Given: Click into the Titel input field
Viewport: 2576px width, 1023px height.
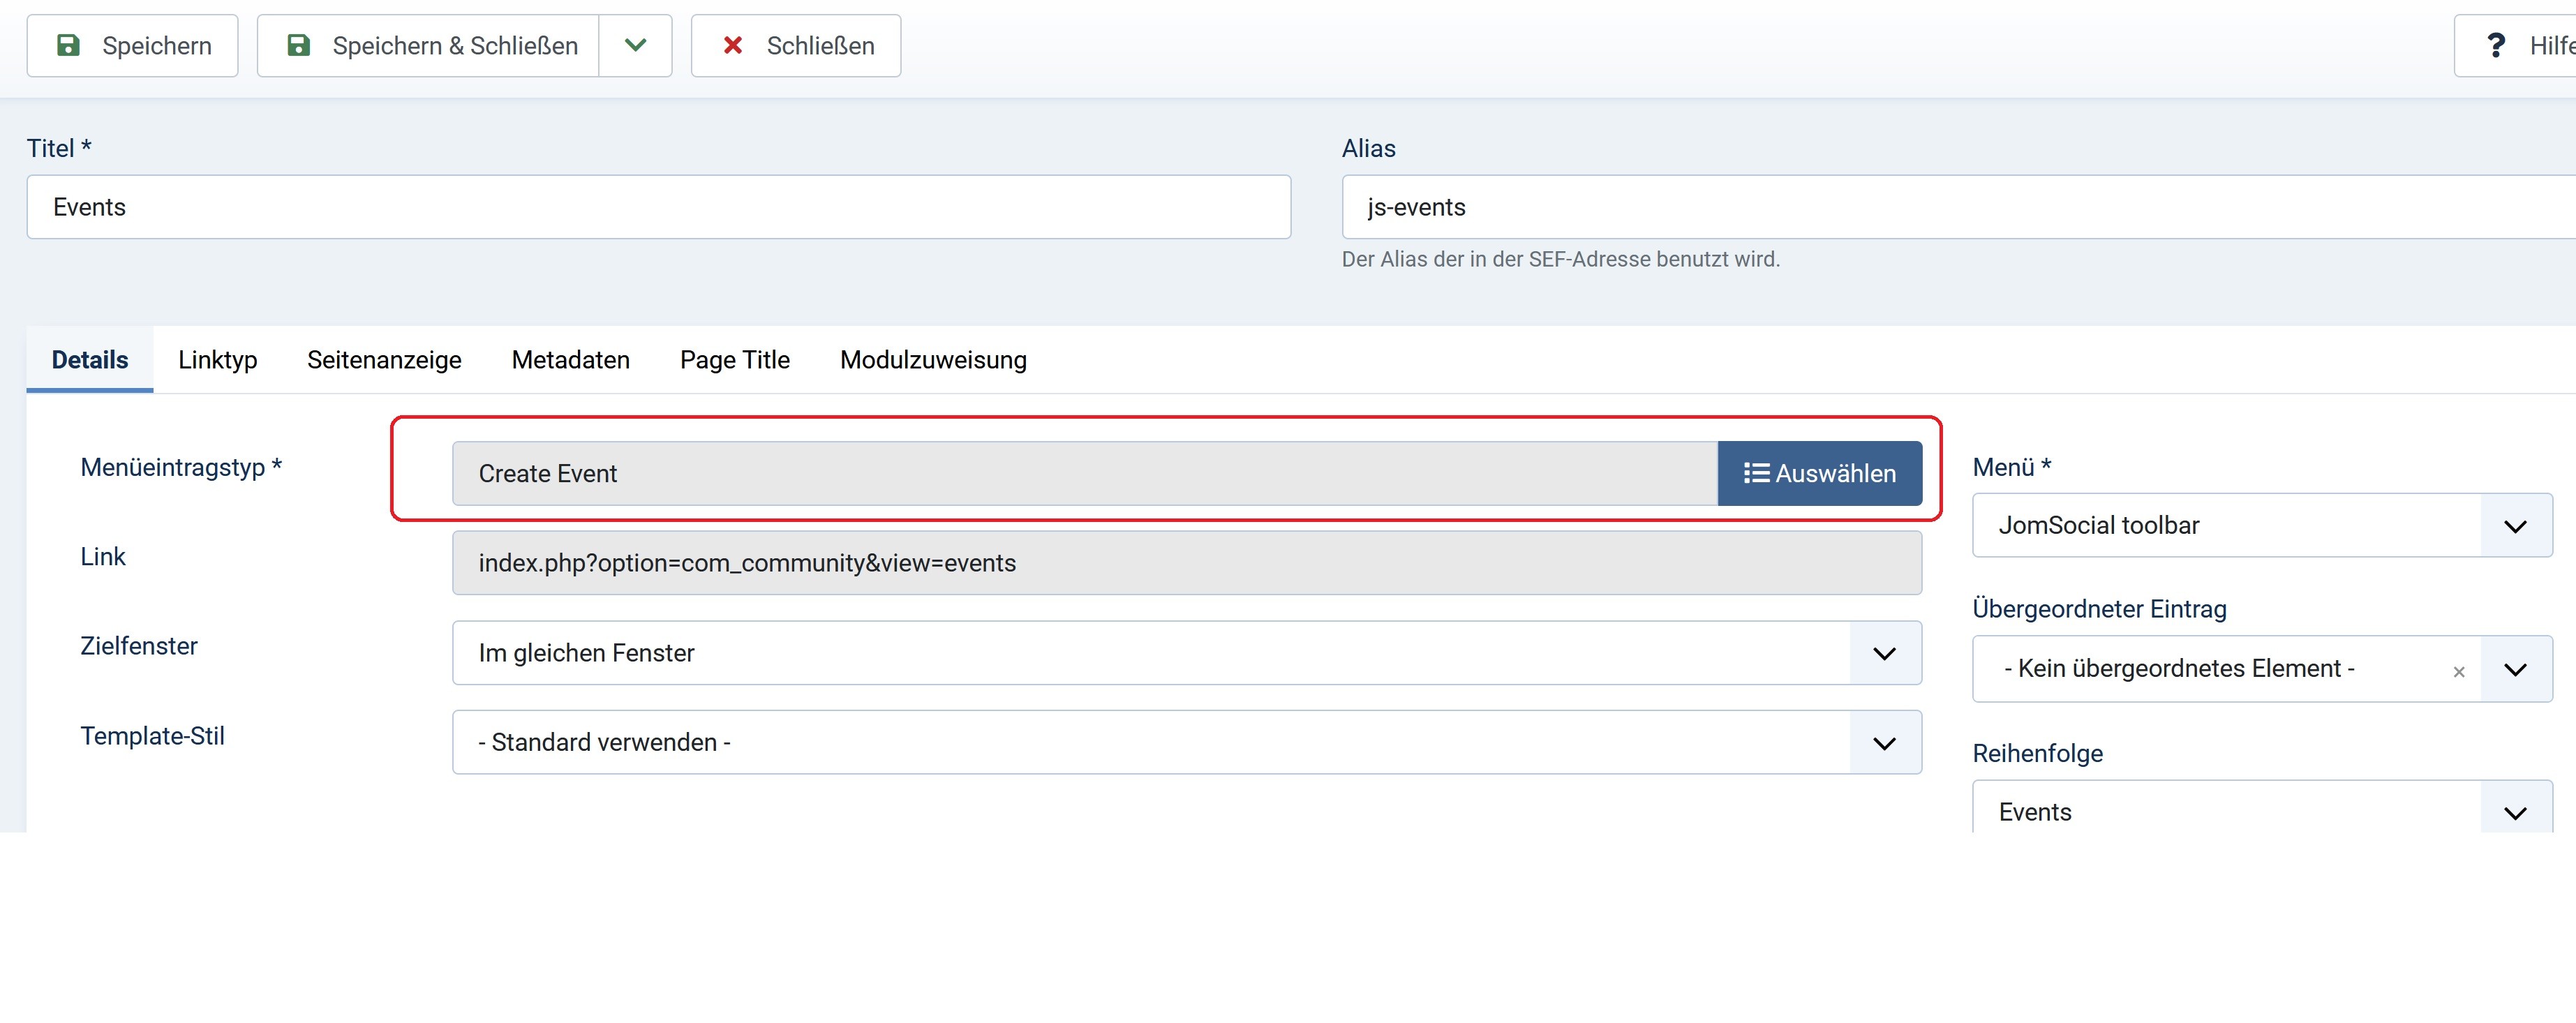Looking at the screenshot, I should pyautogui.click(x=658, y=207).
